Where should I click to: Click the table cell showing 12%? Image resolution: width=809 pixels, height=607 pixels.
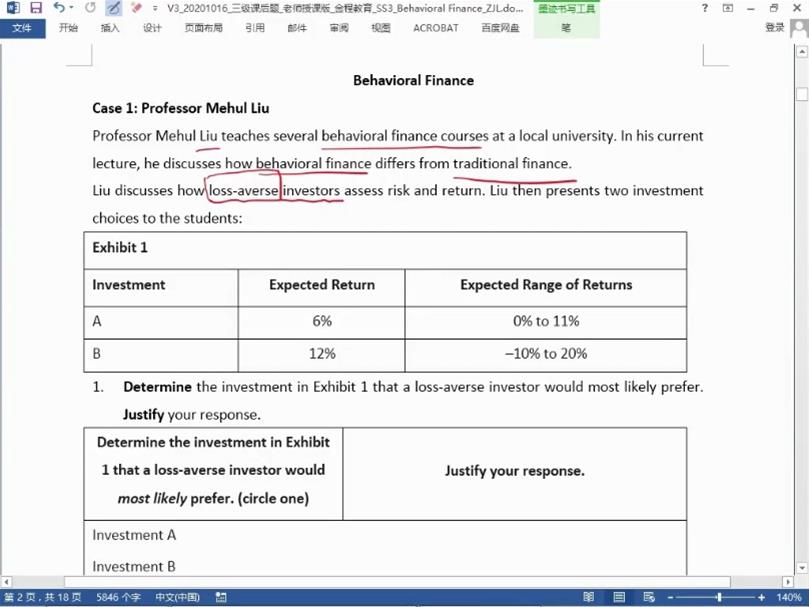pos(321,355)
